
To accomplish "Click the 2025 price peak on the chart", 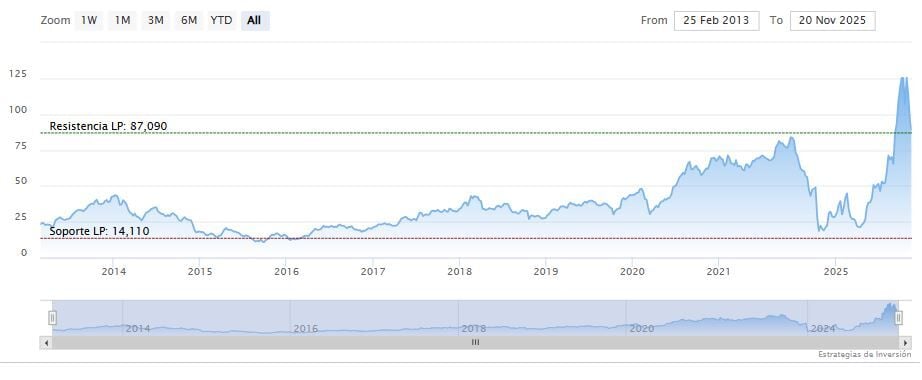I will click(903, 79).
